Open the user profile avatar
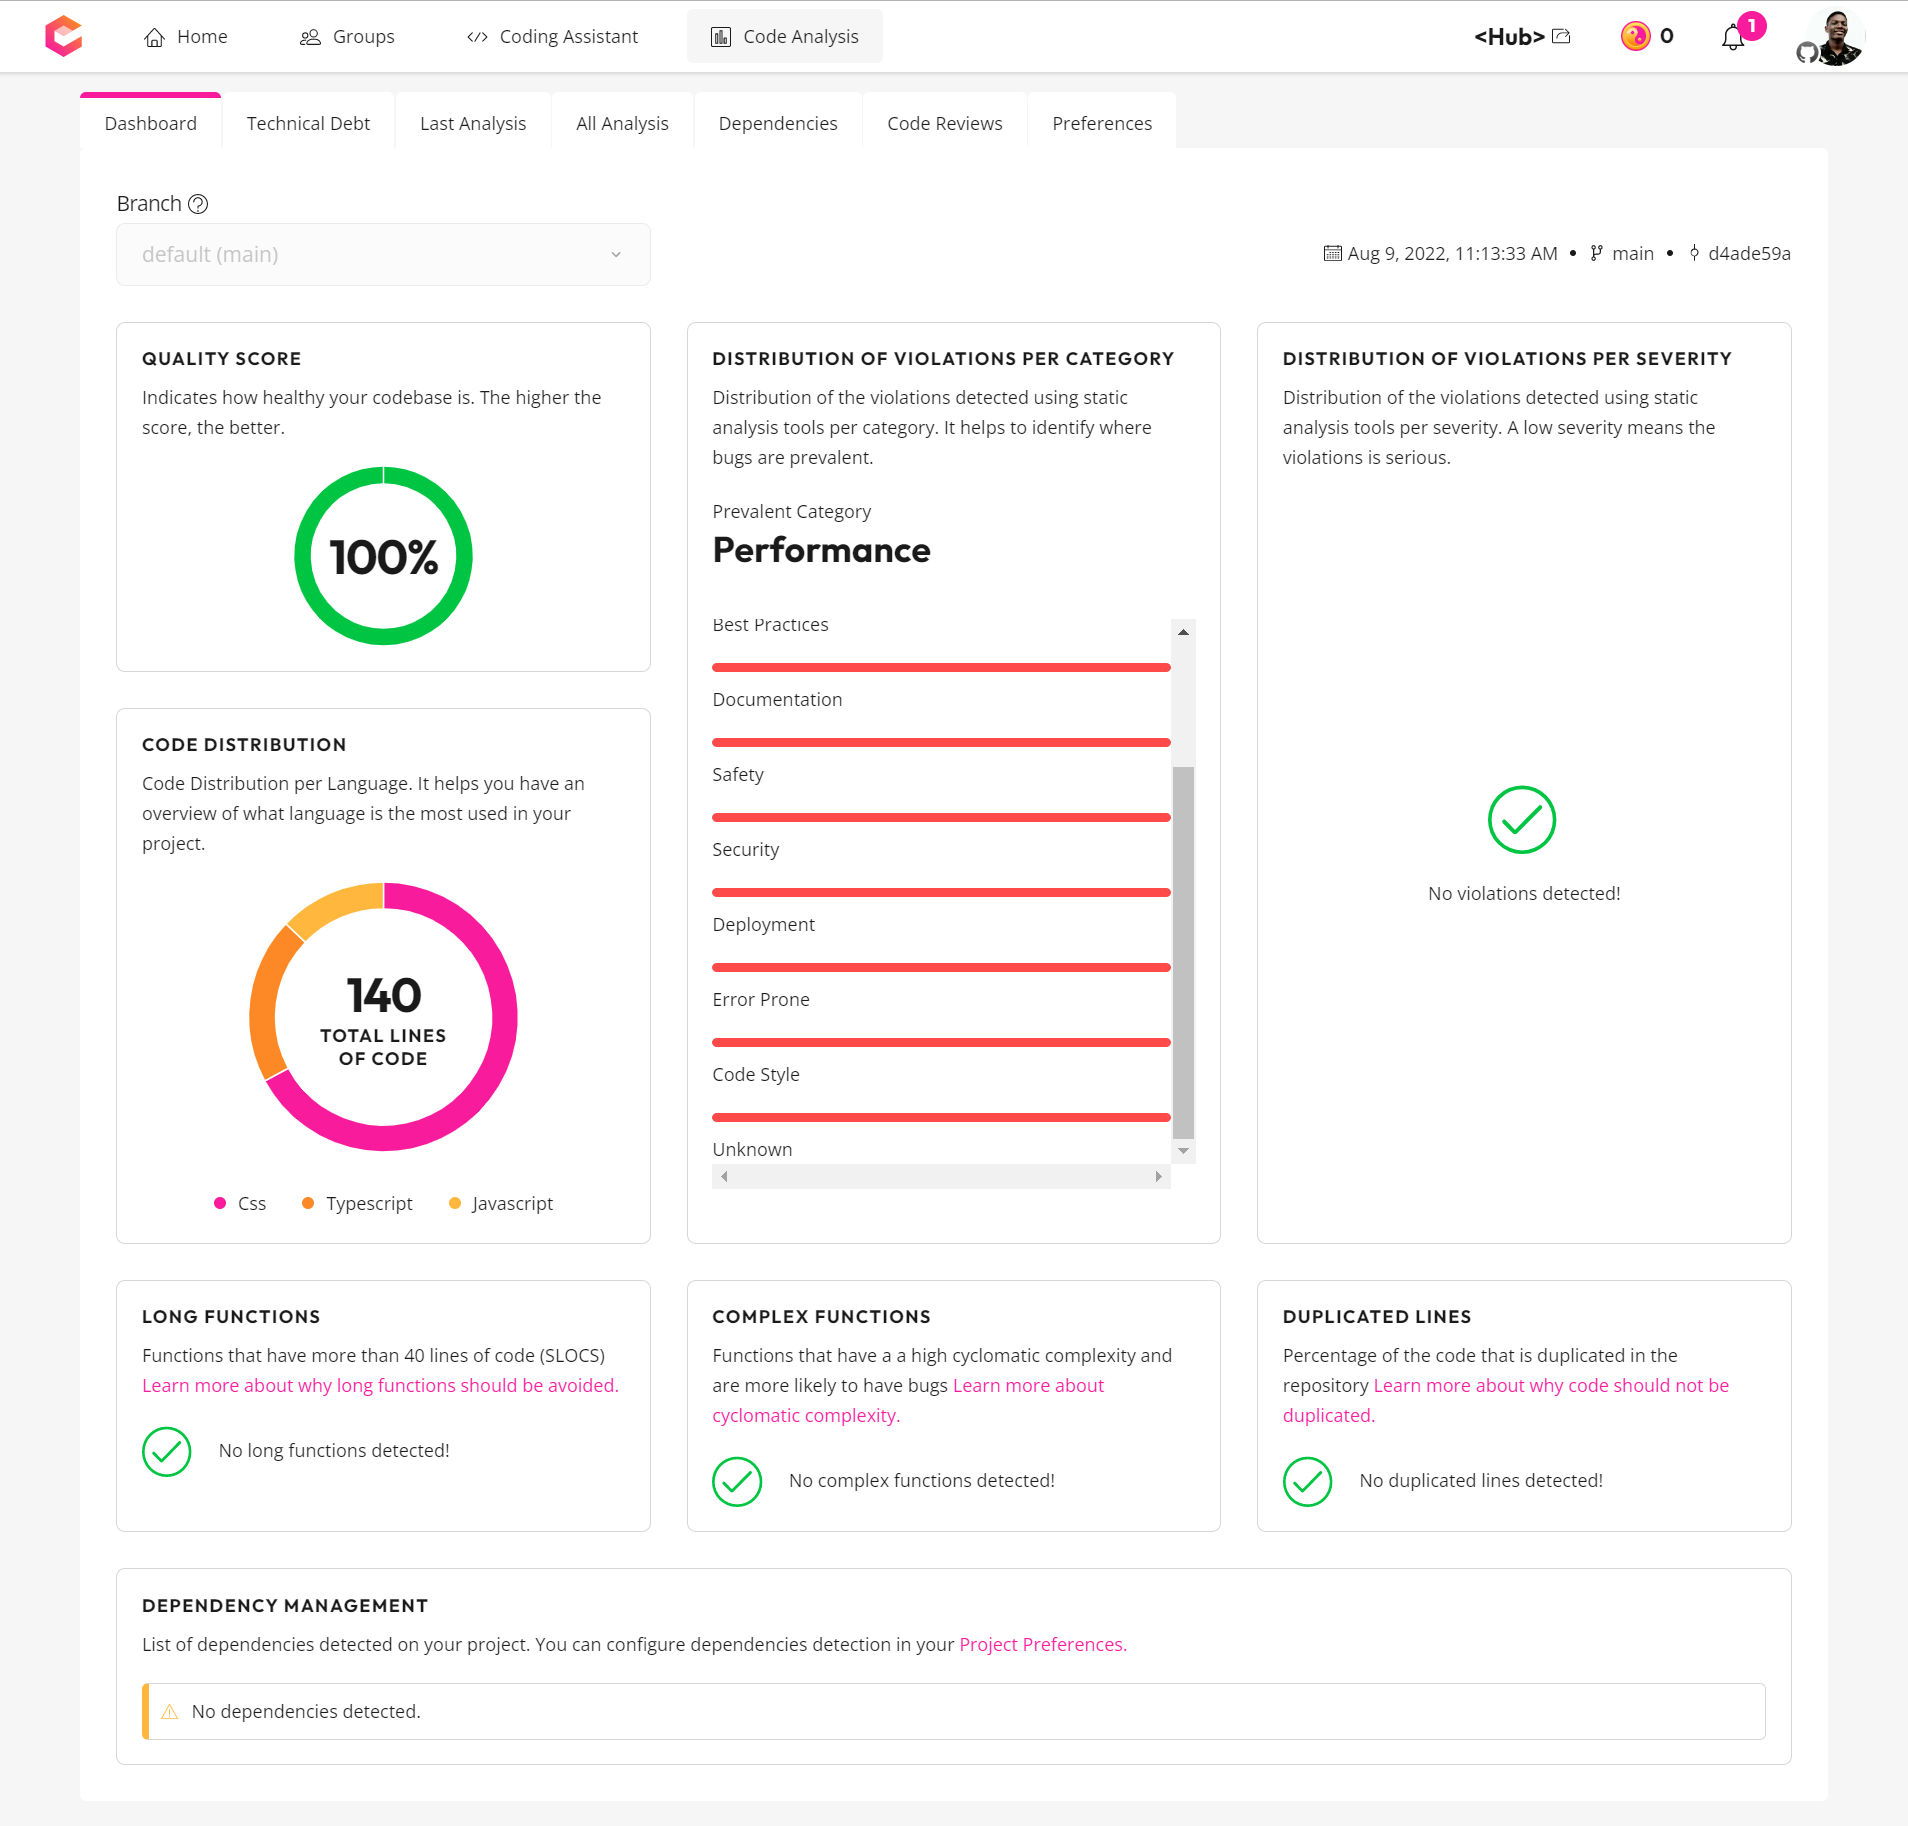This screenshot has height=1826, width=1908. tap(1833, 36)
